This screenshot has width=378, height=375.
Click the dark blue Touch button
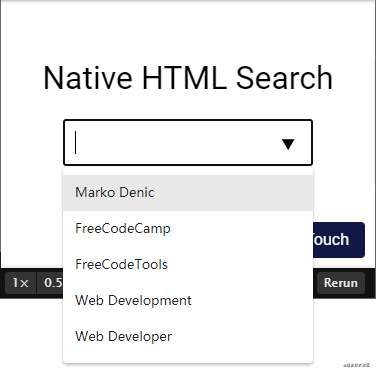339,240
